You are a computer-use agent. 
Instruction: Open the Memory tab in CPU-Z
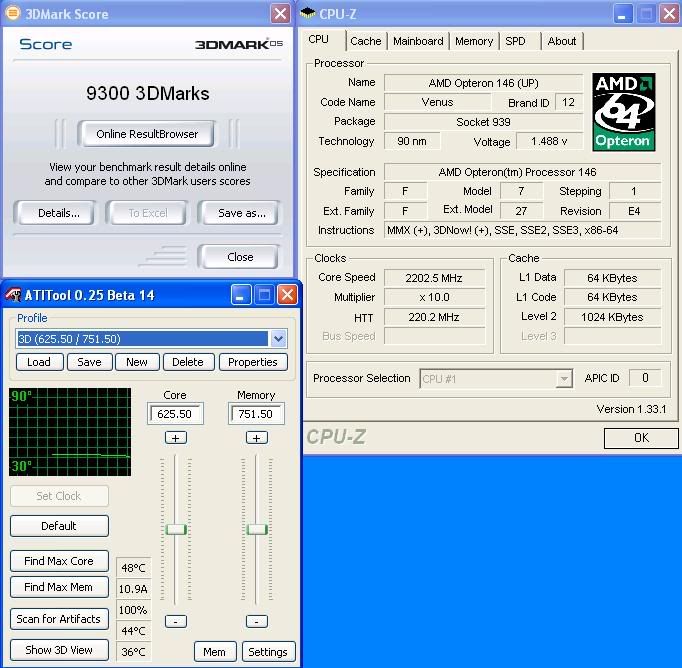[474, 41]
